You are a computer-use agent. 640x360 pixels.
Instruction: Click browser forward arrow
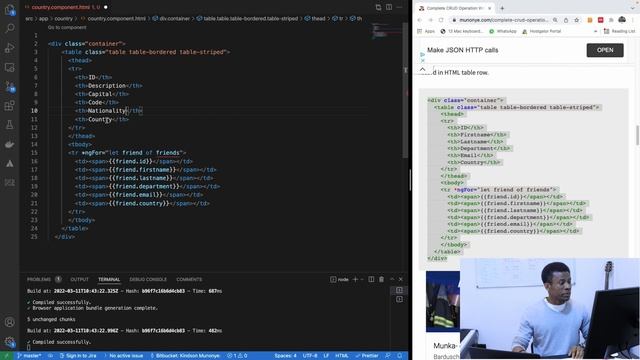click(x=430, y=20)
